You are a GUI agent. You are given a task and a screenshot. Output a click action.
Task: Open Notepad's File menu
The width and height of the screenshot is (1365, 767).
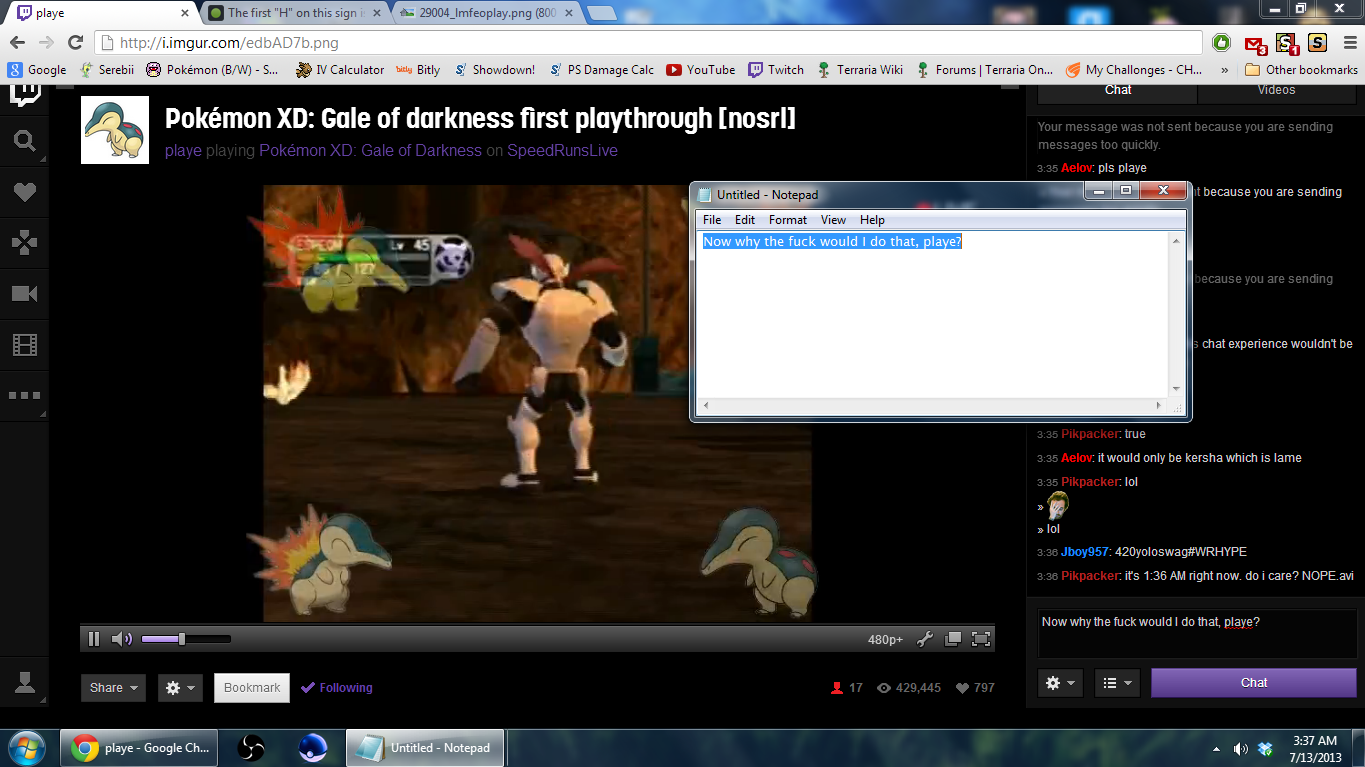click(x=712, y=220)
